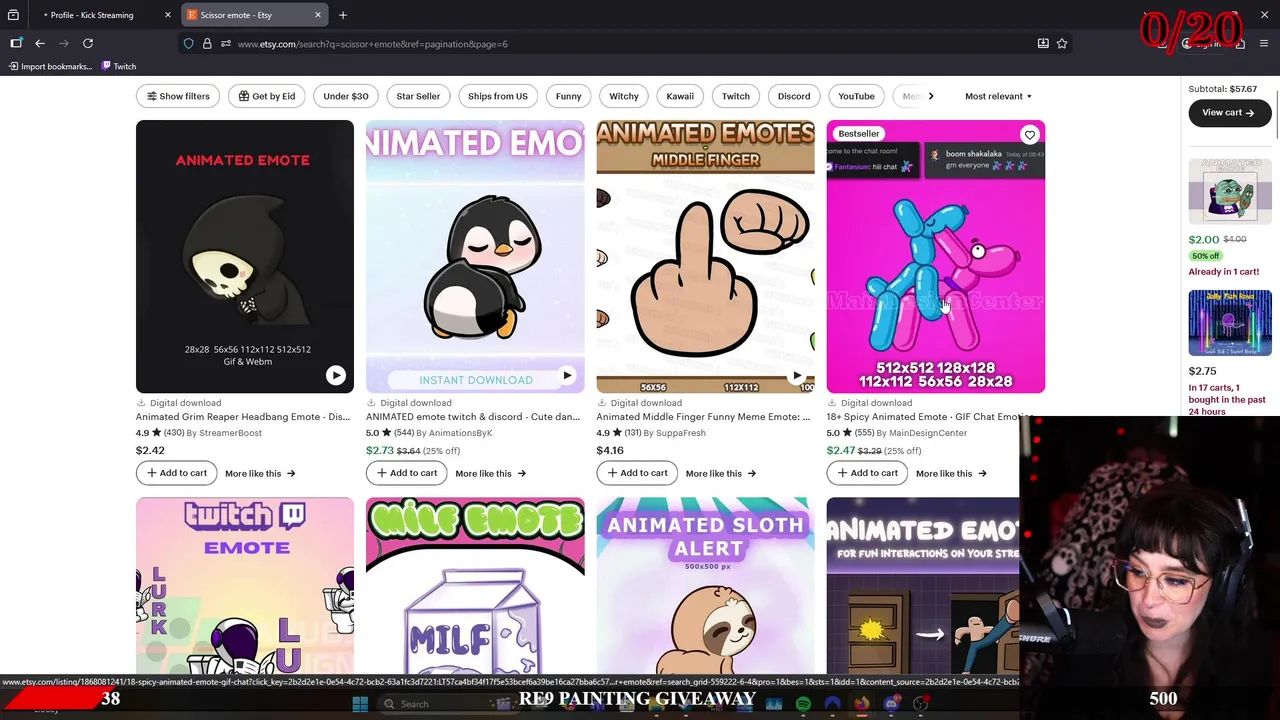Bookmark this page with star icon
Viewport: 1280px width, 720px height.
(x=1062, y=44)
